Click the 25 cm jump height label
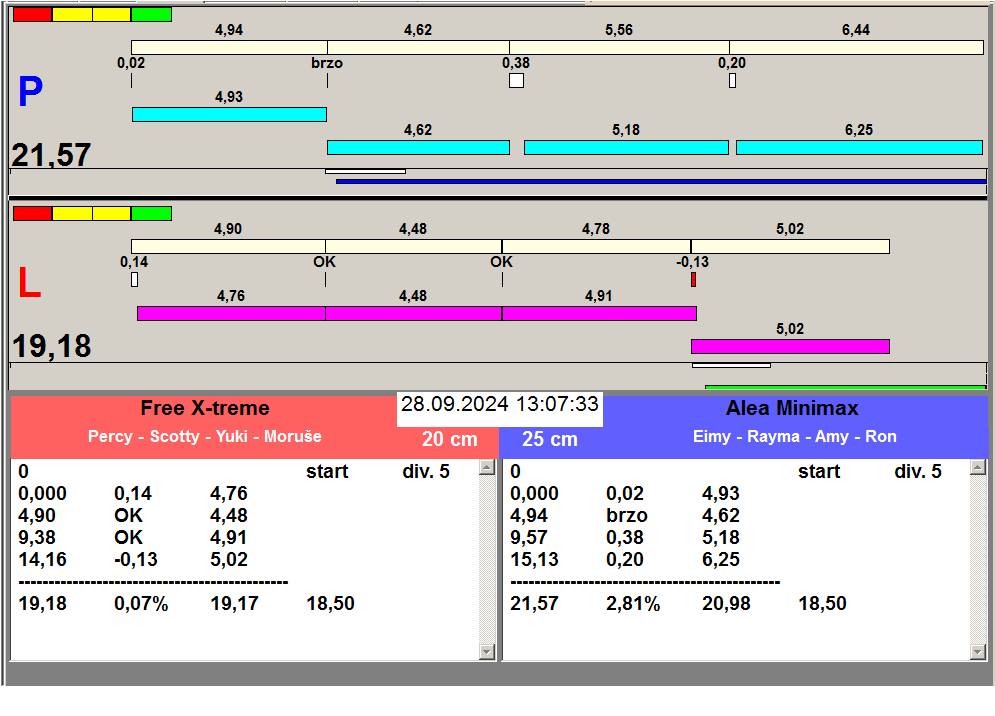995x716 pixels. 550,439
